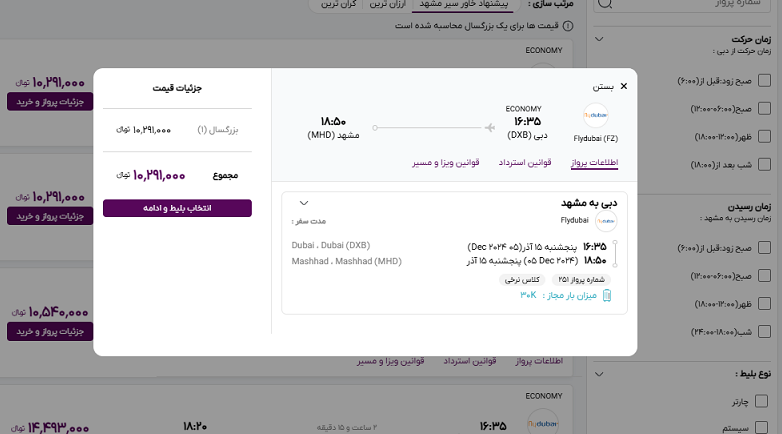The width and height of the screenshot is (782, 434).
Task: Click بستن close label in modal
Action: click(x=603, y=87)
